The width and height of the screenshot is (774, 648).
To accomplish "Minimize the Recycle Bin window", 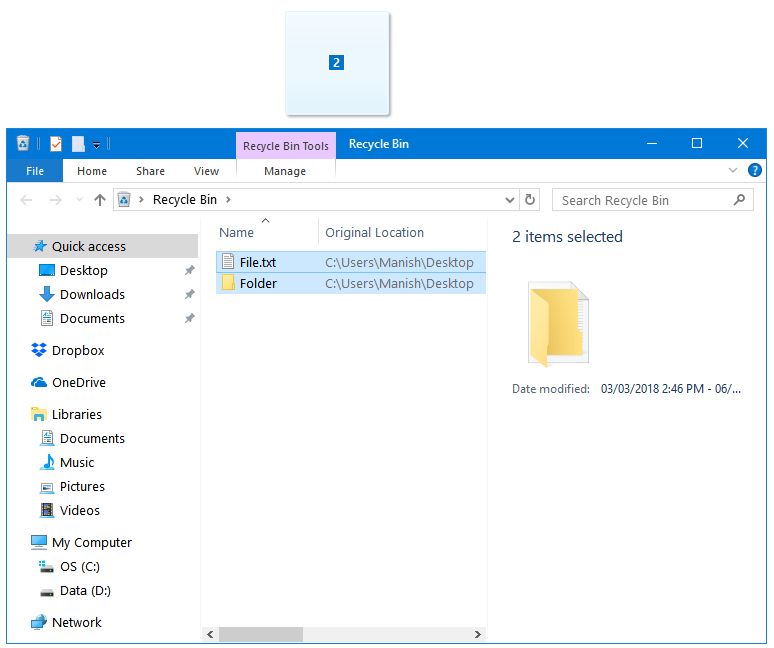I will point(652,144).
